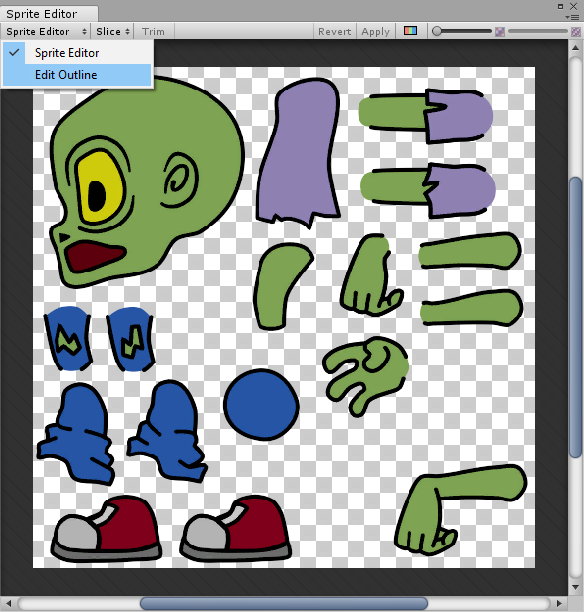The height and width of the screenshot is (612, 584).
Task: Select the left blue torn pant leg sprite
Action: pos(68,338)
